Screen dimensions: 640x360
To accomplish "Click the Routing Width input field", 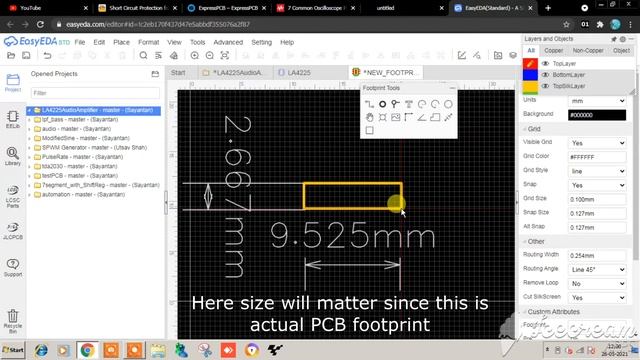I will (597, 256).
